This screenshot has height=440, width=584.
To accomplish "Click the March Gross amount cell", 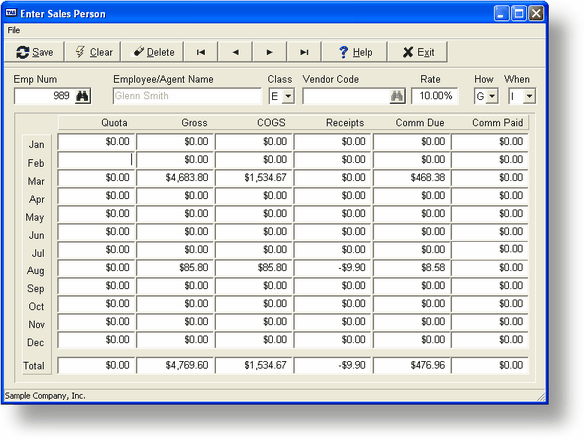I will pos(175,177).
